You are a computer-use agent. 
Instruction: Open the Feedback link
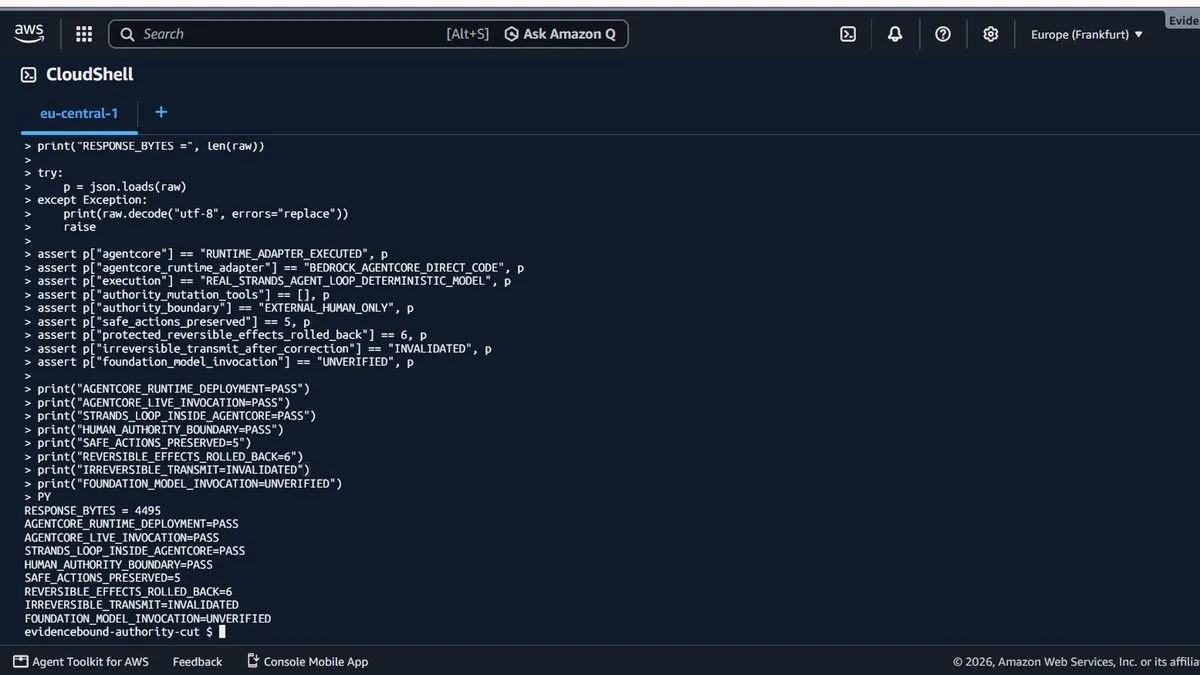(197, 661)
